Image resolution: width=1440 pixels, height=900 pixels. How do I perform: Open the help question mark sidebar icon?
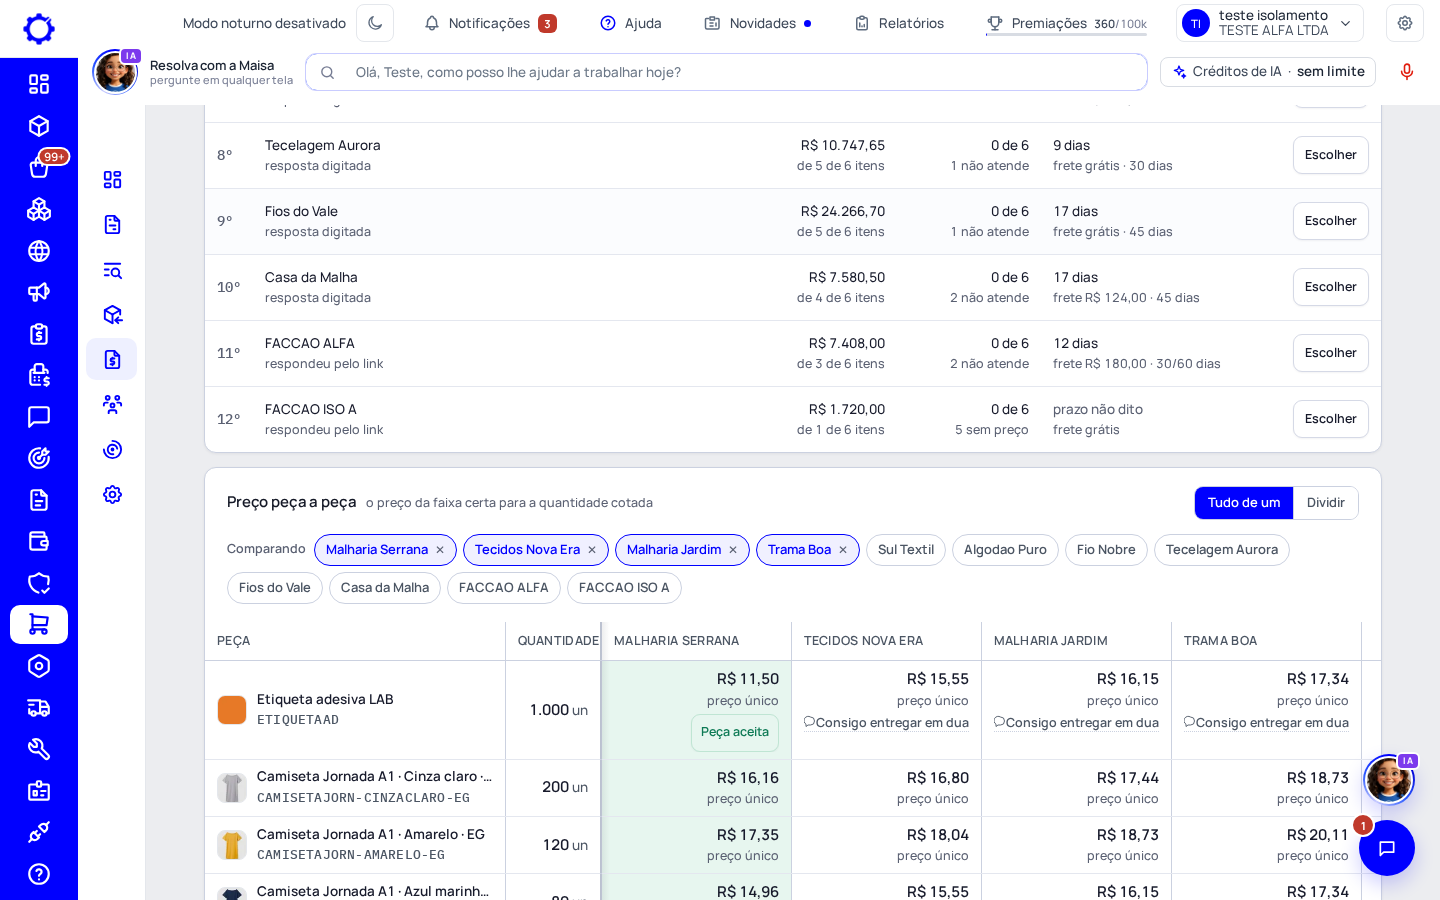(39, 874)
